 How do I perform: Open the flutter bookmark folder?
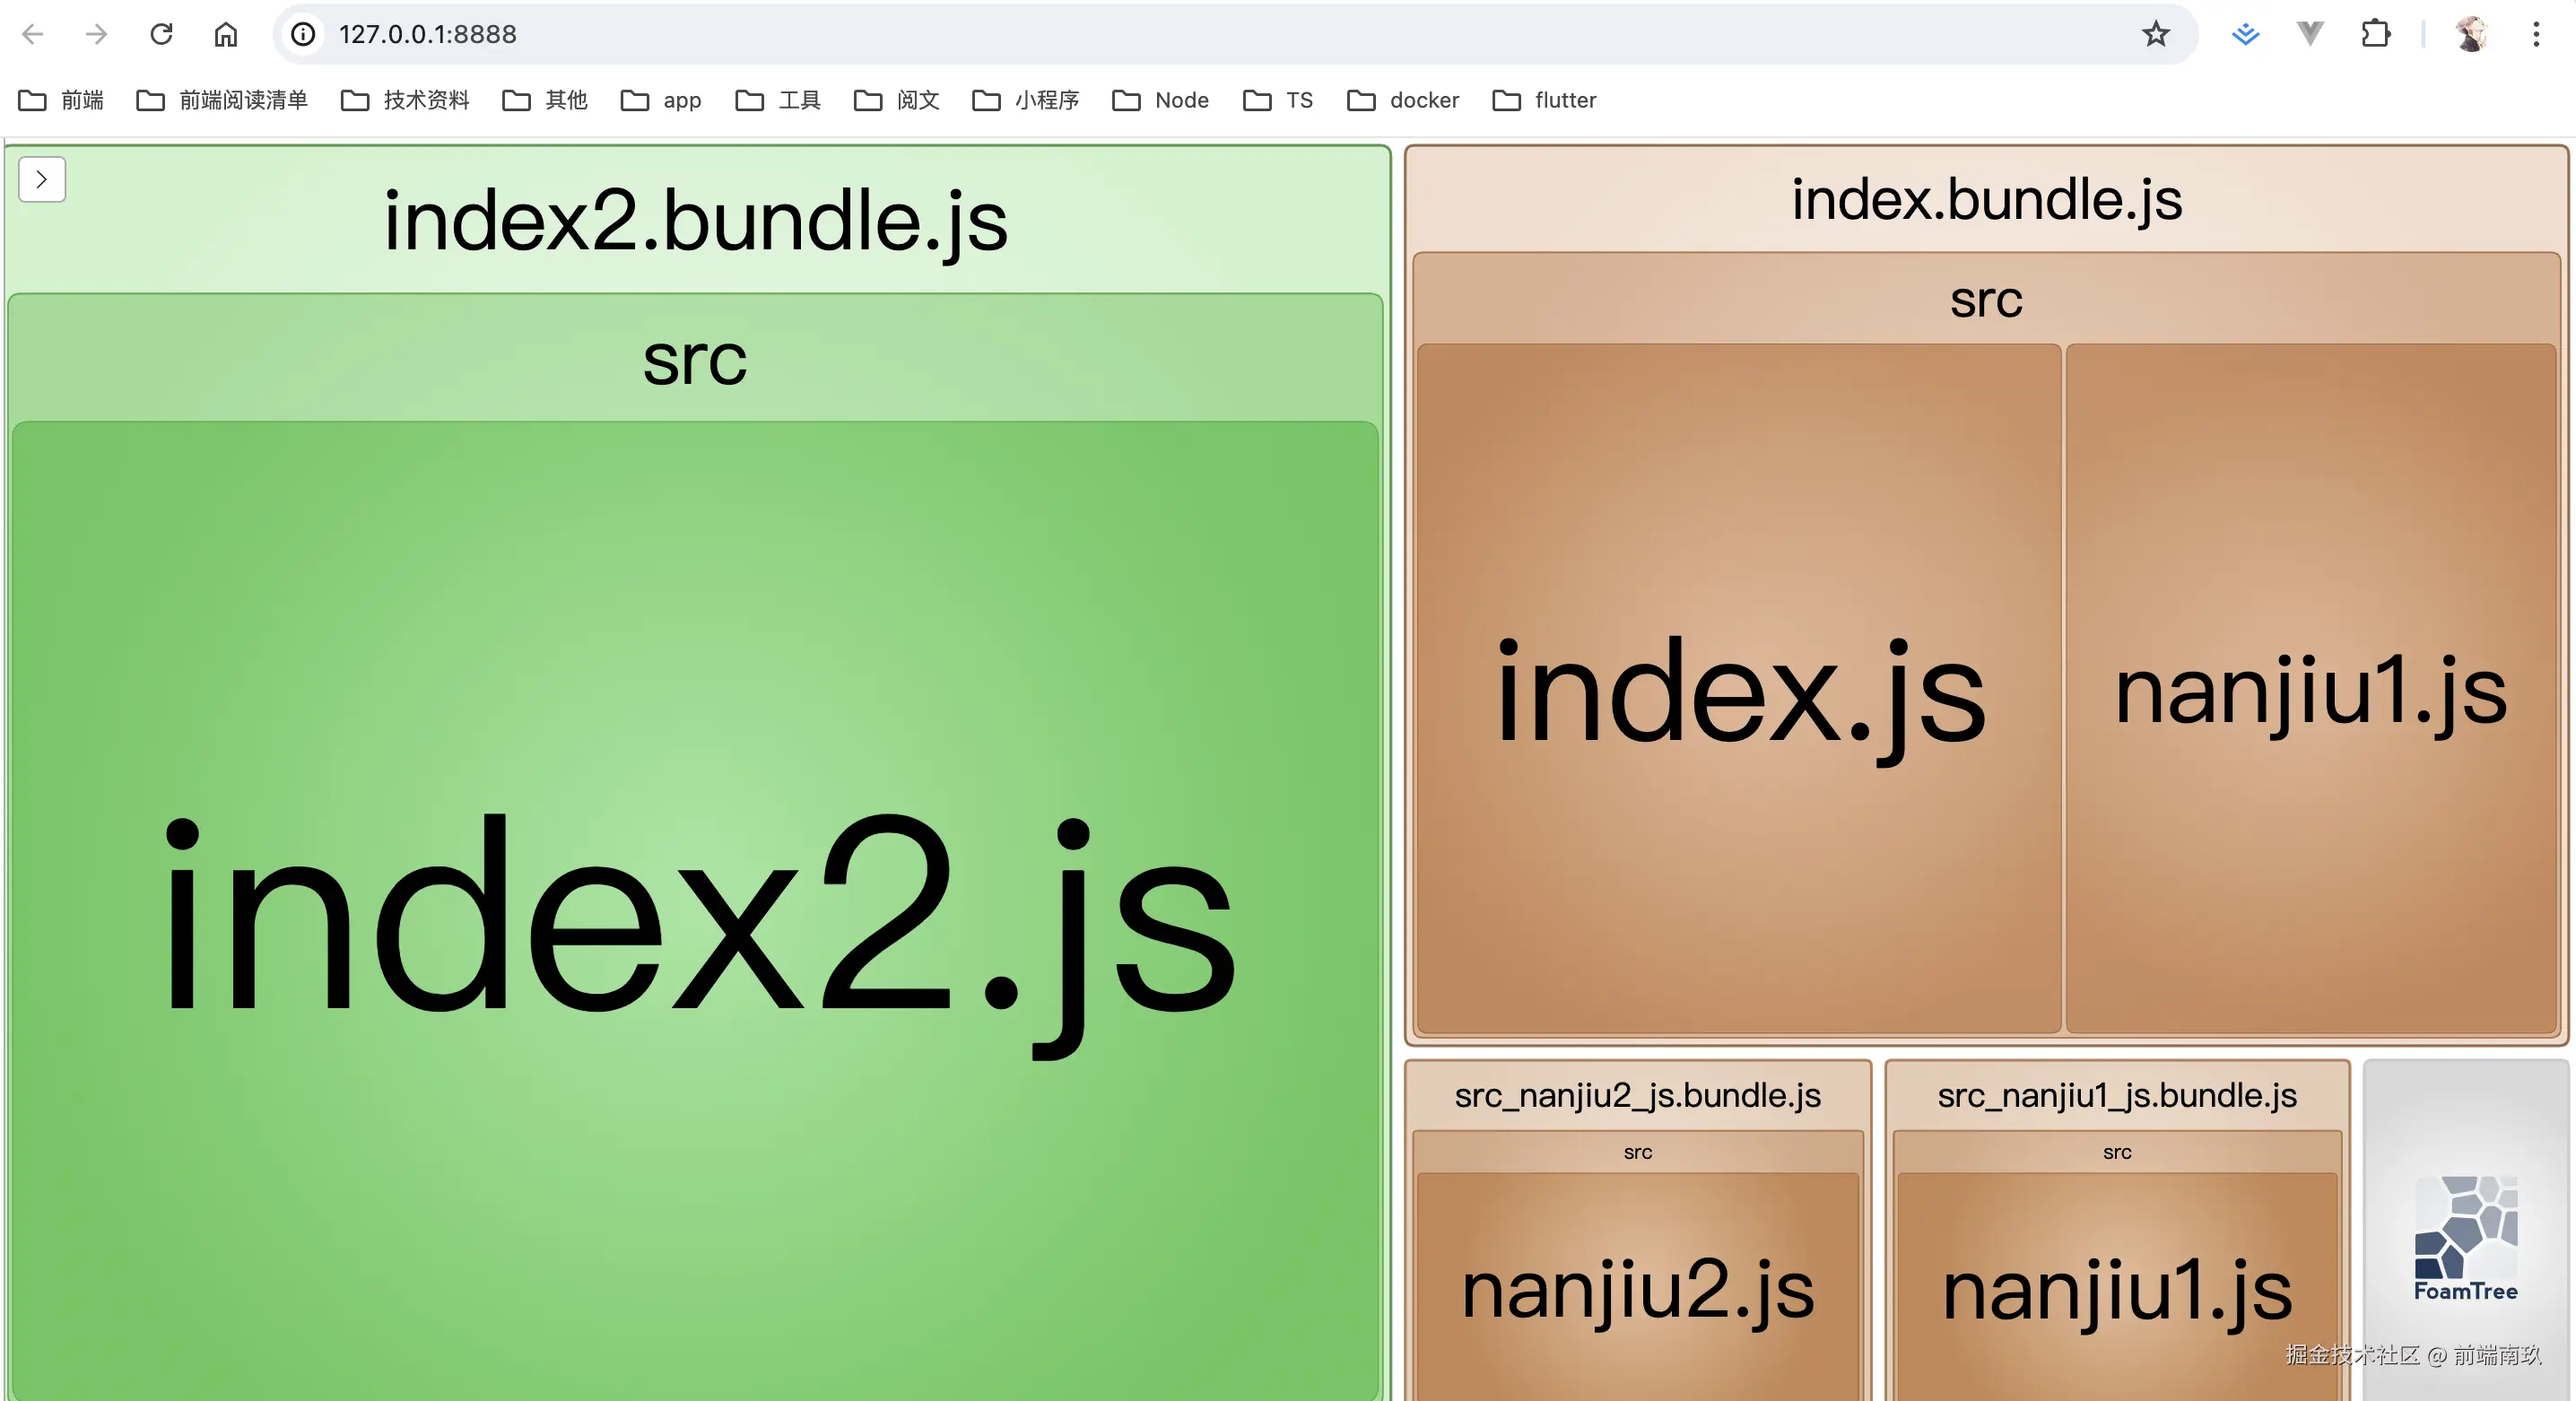[x=1544, y=100]
